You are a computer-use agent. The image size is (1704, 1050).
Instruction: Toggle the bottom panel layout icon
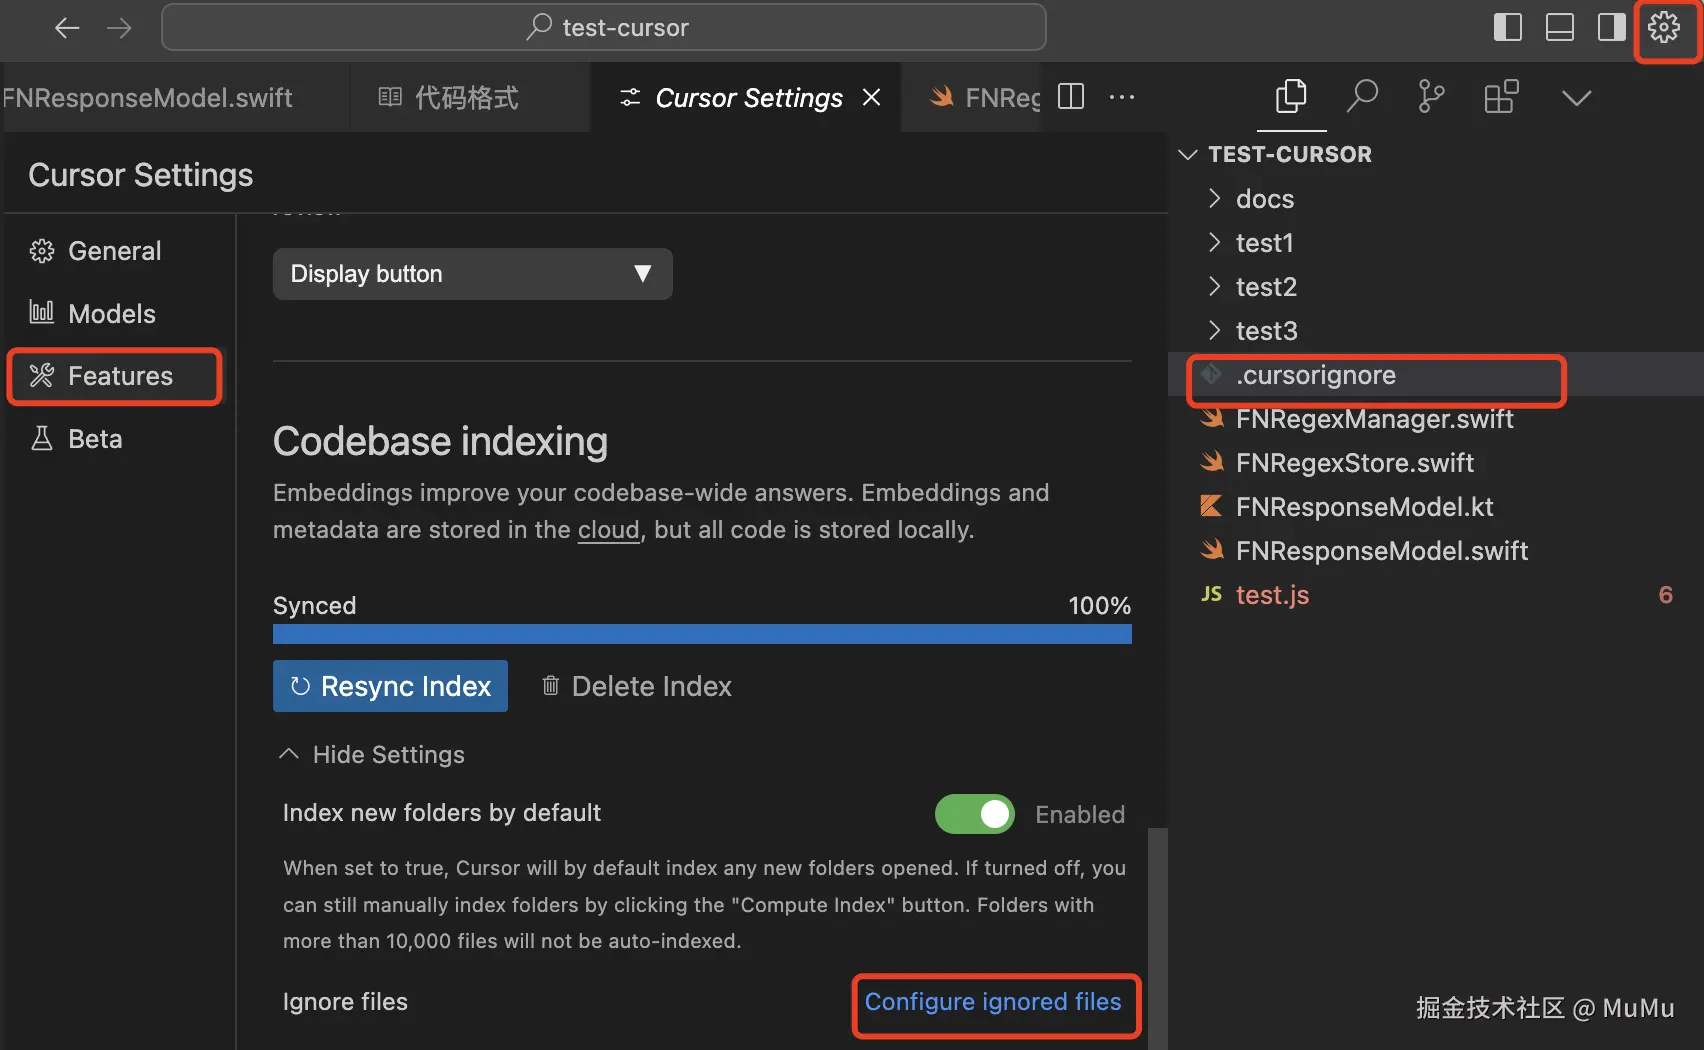(x=1559, y=28)
